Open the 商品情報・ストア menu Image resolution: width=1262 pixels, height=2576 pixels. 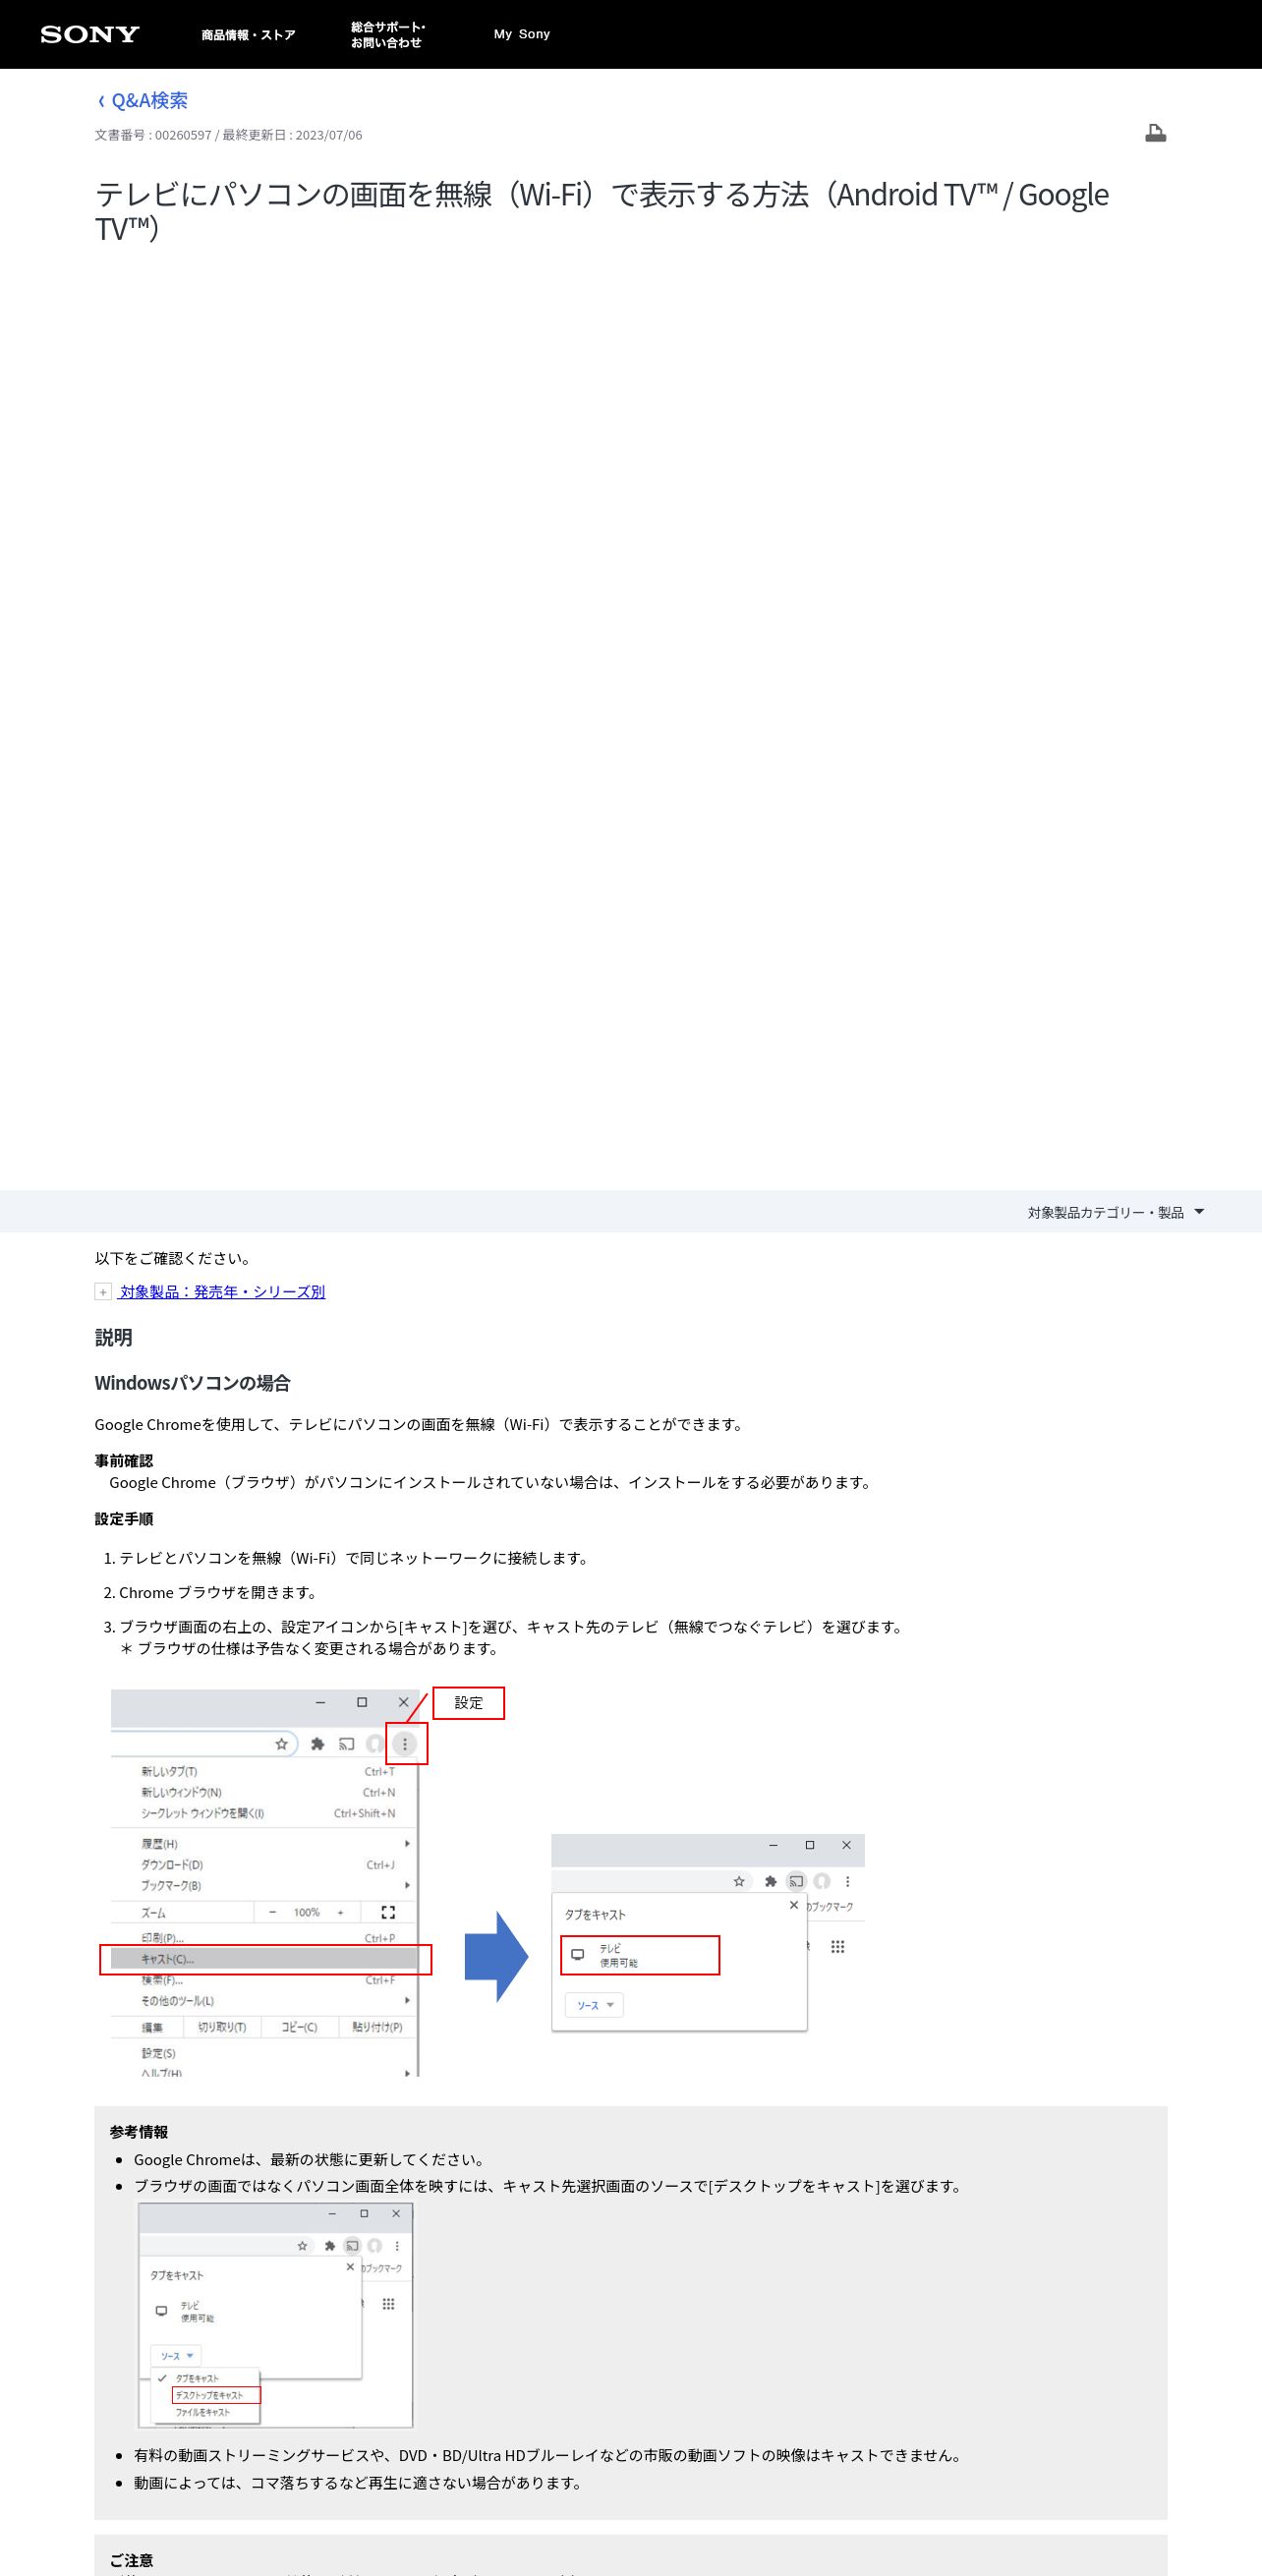(x=248, y=35)
